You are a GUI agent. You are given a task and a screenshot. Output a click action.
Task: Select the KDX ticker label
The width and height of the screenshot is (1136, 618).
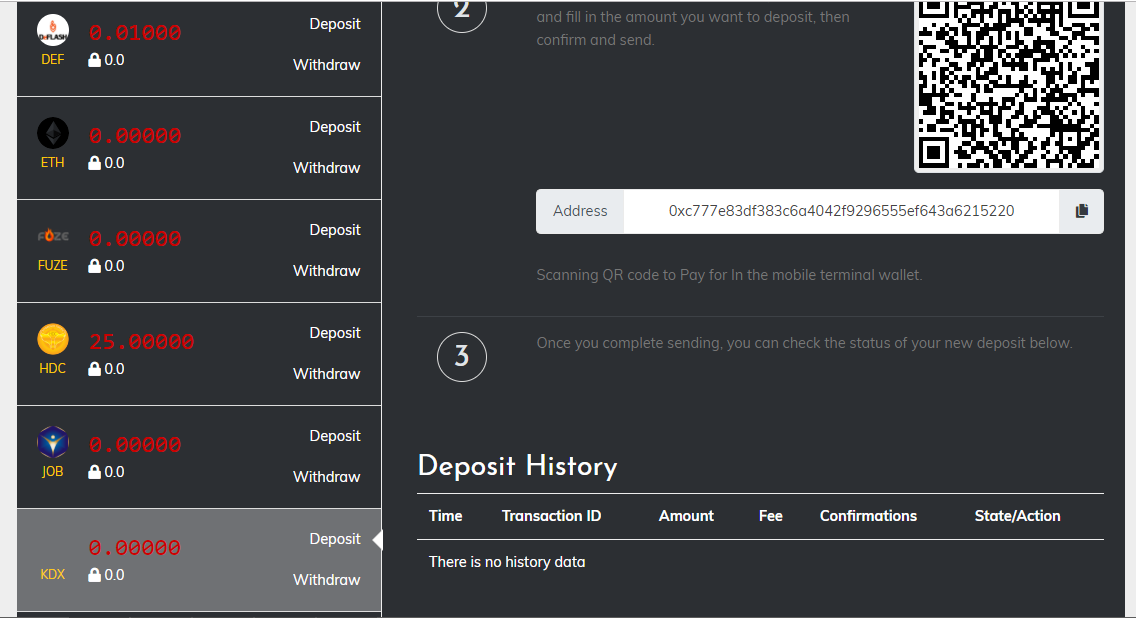[53, 575]
